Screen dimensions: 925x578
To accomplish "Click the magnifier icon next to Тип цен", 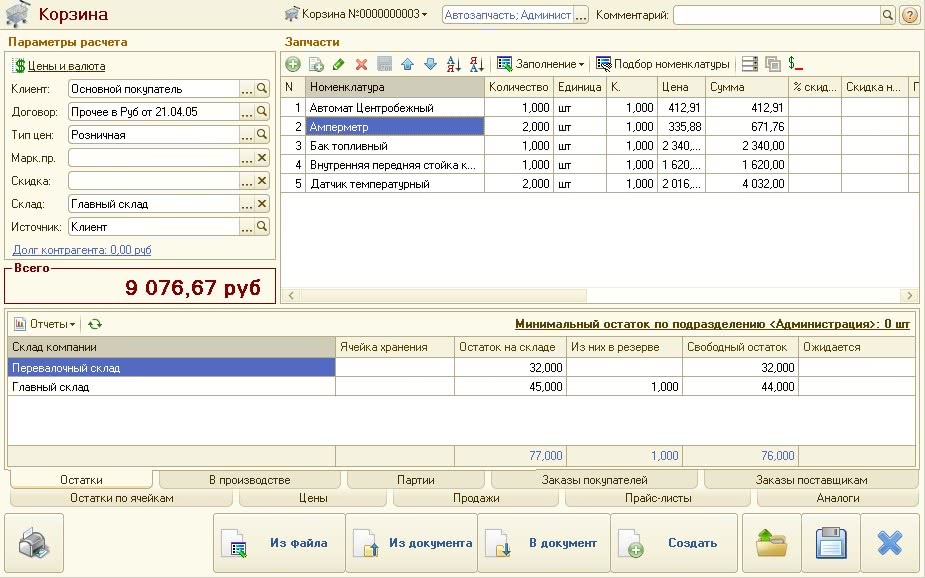I will point(262,134).
